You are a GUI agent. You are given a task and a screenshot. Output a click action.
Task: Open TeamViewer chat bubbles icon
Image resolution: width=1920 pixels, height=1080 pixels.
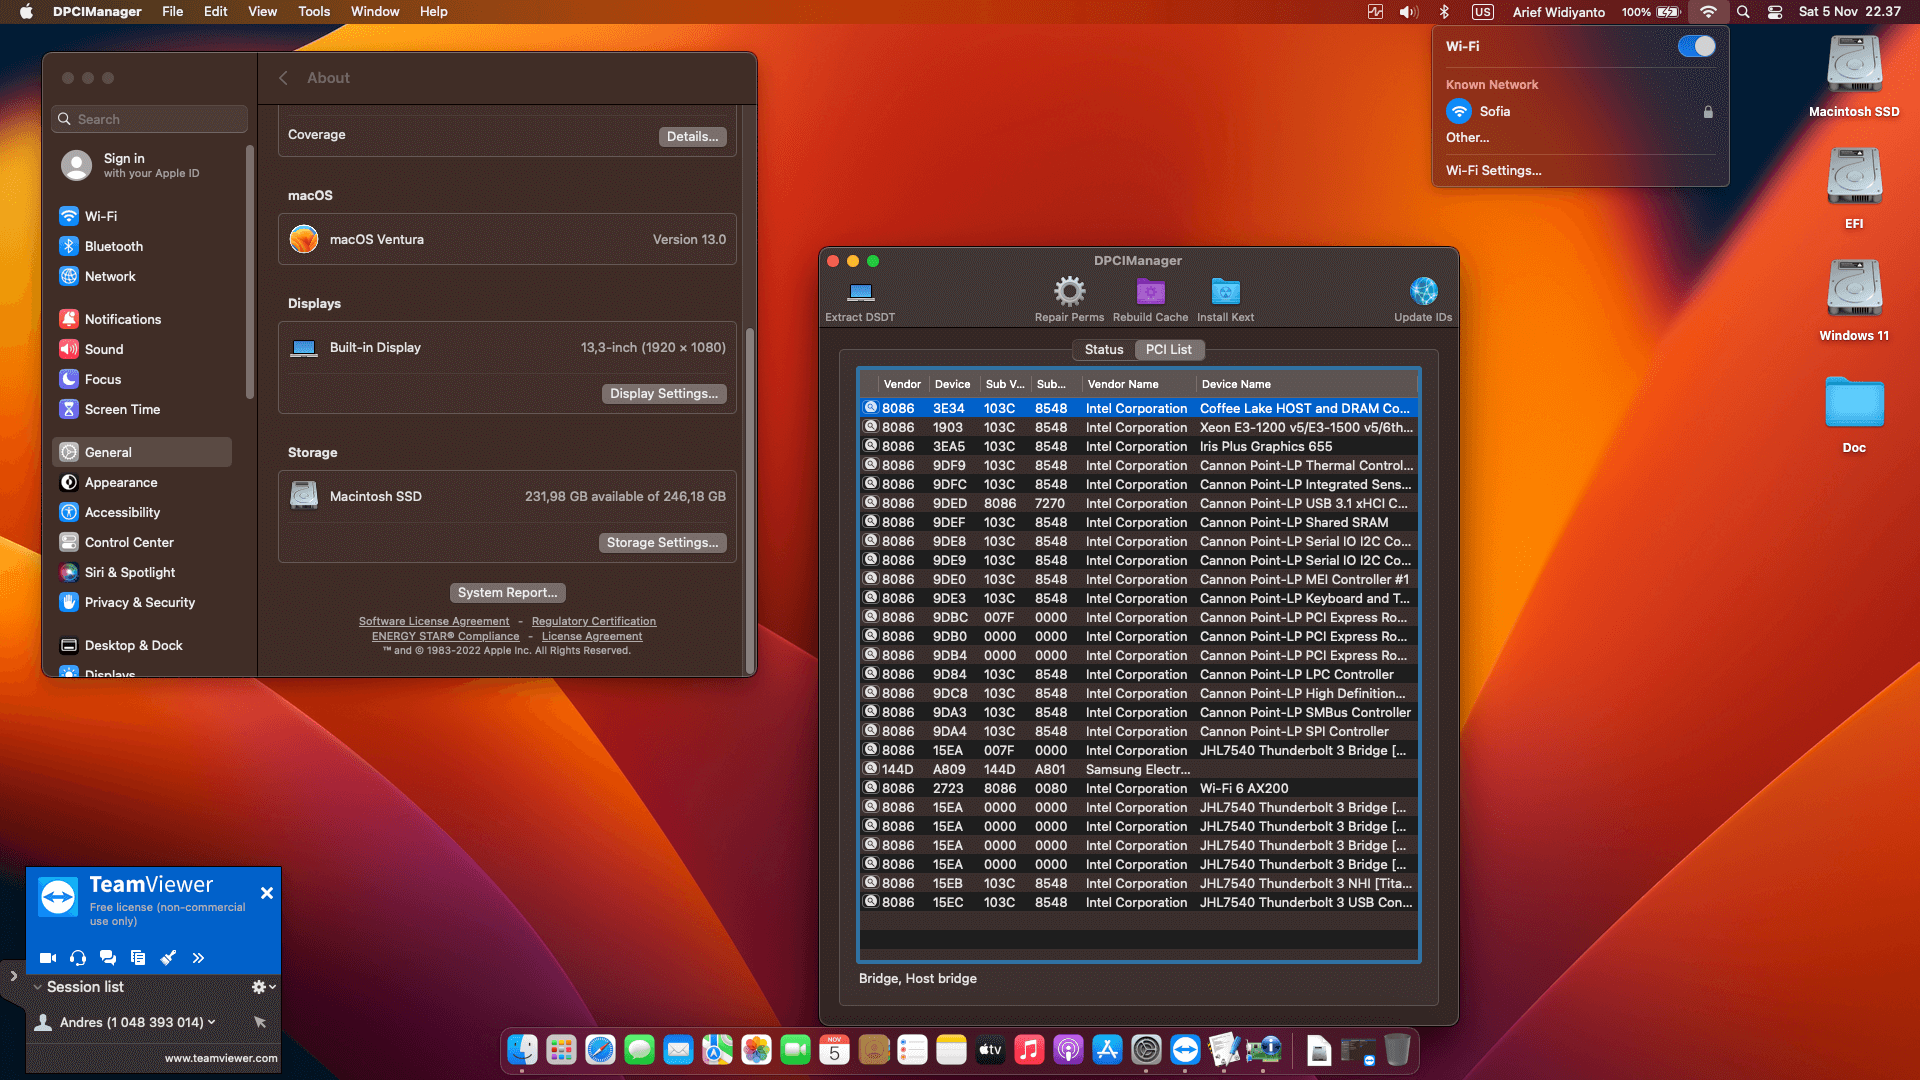click(108, 958)
